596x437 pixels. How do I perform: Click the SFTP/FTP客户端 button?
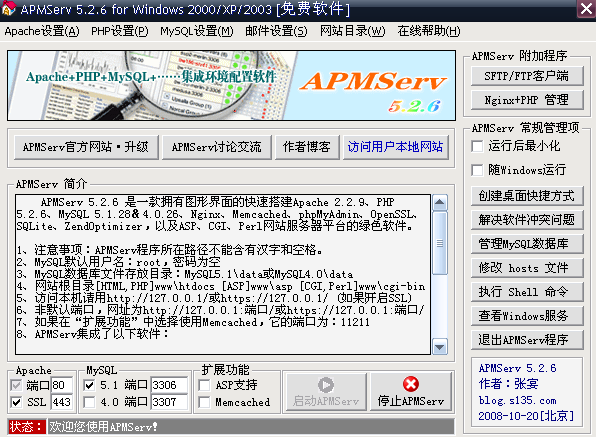point(527,76)
